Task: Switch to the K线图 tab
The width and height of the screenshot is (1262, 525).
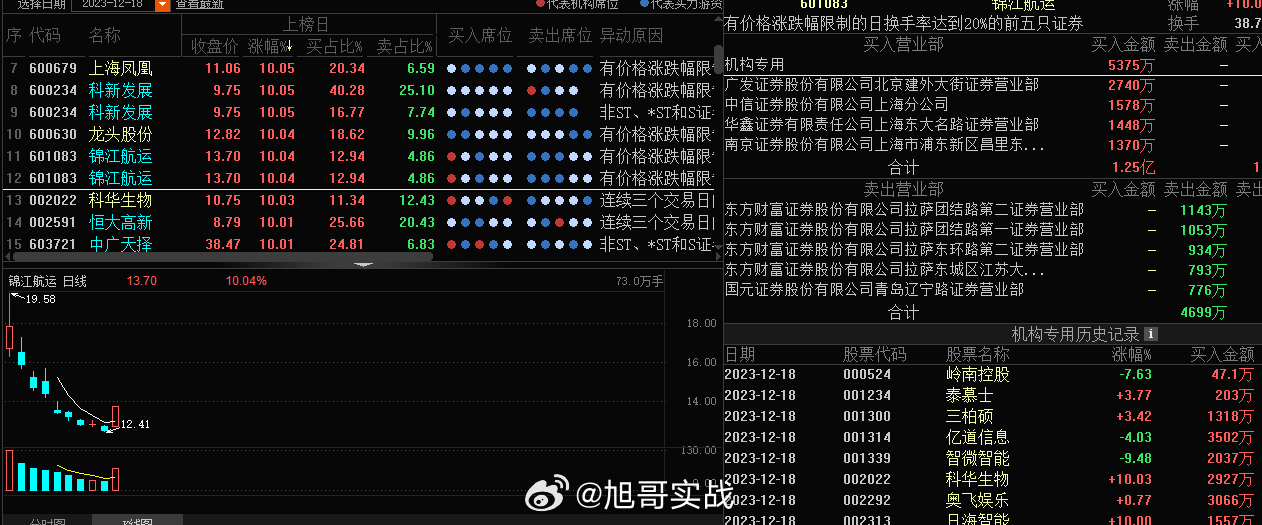Action: (x=136, y=521)
